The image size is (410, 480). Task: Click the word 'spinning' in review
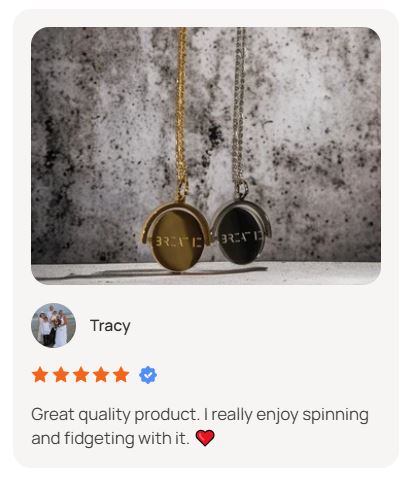pyautogui.click(x=335, y=415)
